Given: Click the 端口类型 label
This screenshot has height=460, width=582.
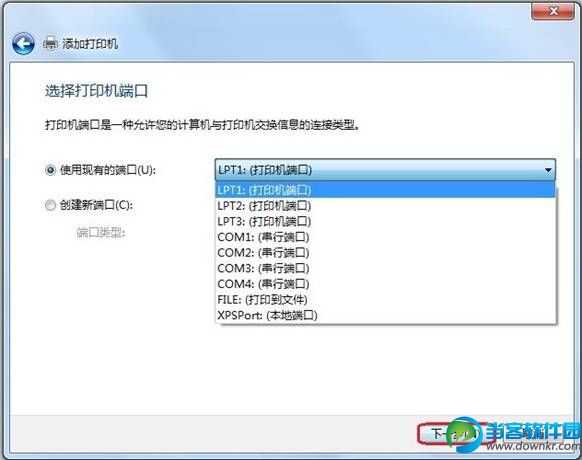Looking at the screenshot, I should click(x=101, y=232).
